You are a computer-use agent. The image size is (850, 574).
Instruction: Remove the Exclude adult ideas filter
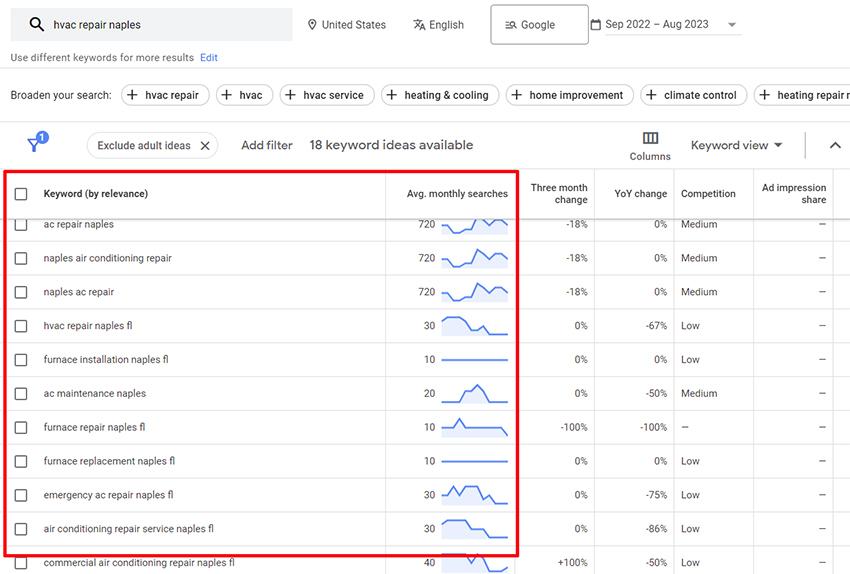pyautogui.click(x=205, y=146)
